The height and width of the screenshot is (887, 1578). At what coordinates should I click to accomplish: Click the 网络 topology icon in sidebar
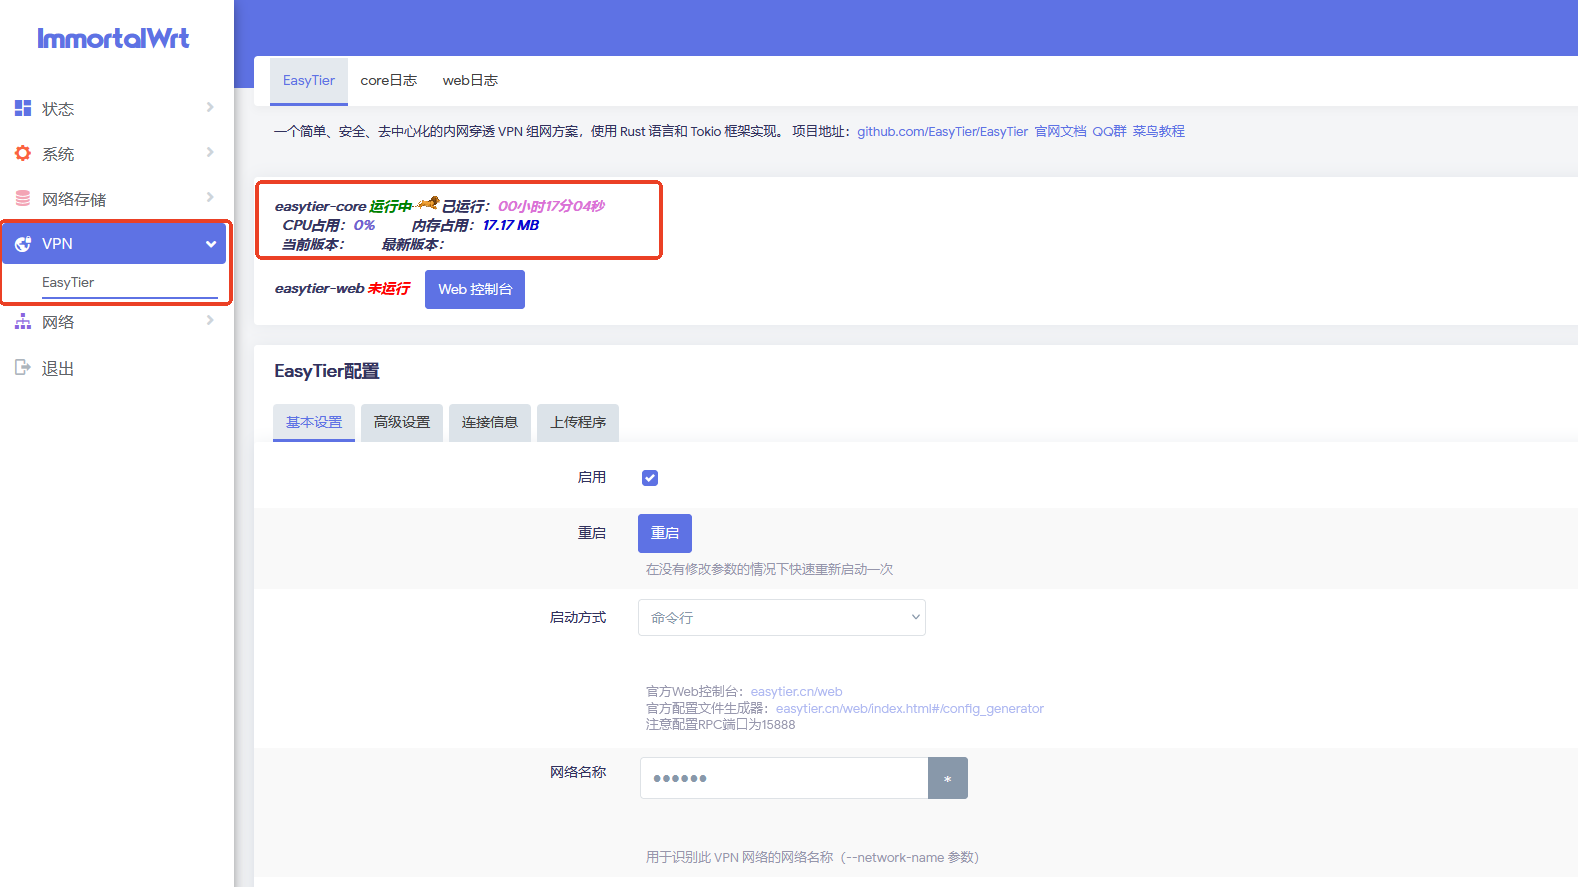23,321
